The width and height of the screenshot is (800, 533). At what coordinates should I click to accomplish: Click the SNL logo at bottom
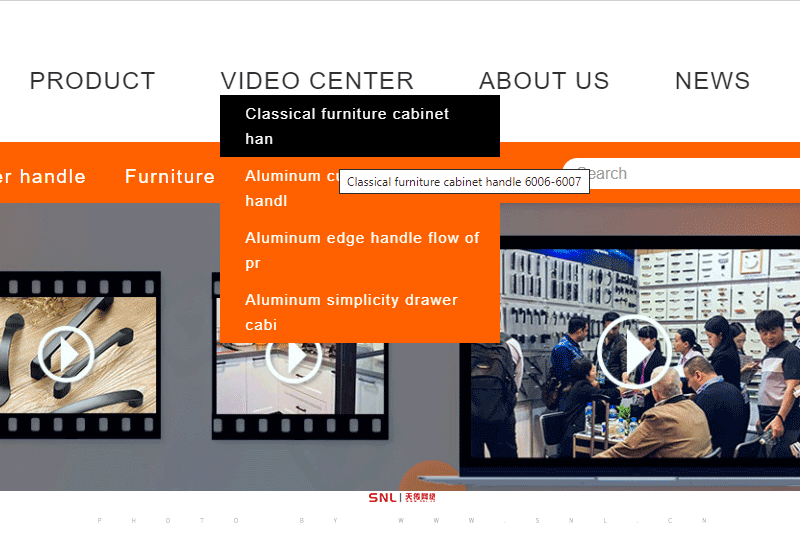(401, 497)
